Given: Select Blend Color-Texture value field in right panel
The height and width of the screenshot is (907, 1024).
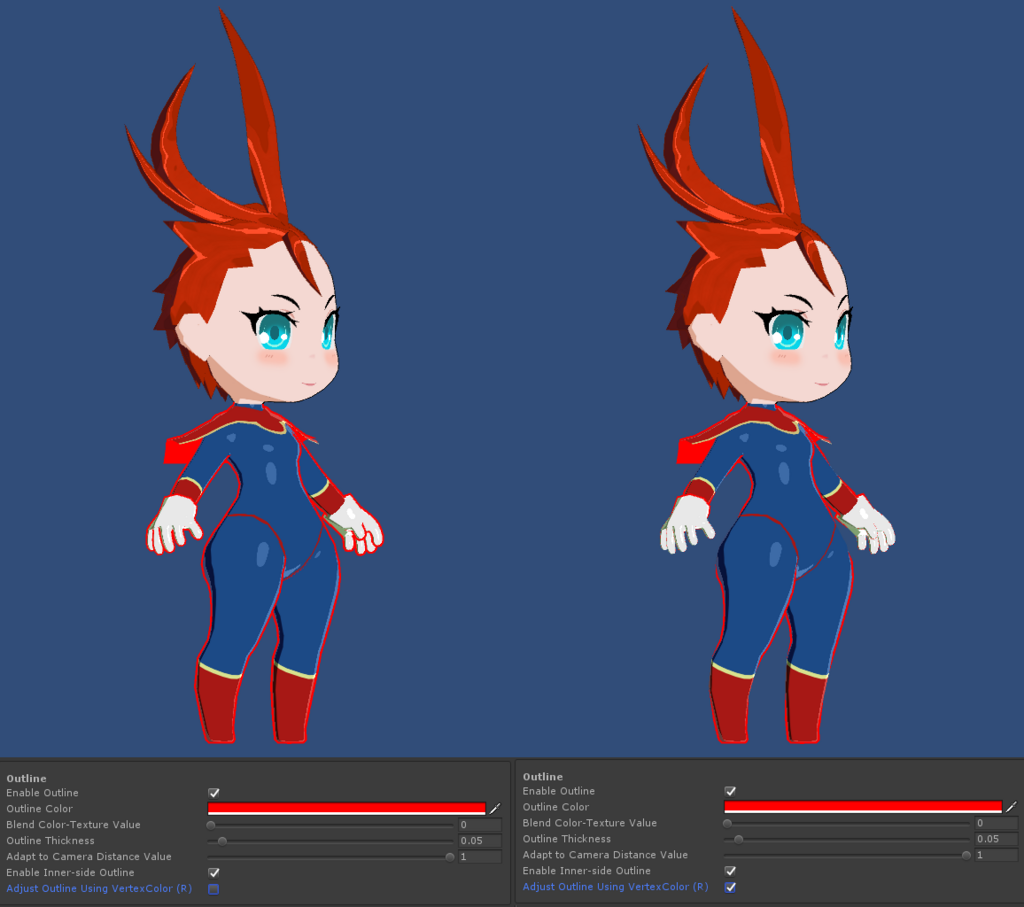Looking at the screenshot, I should pyautogui.click(x=997, y=823).
